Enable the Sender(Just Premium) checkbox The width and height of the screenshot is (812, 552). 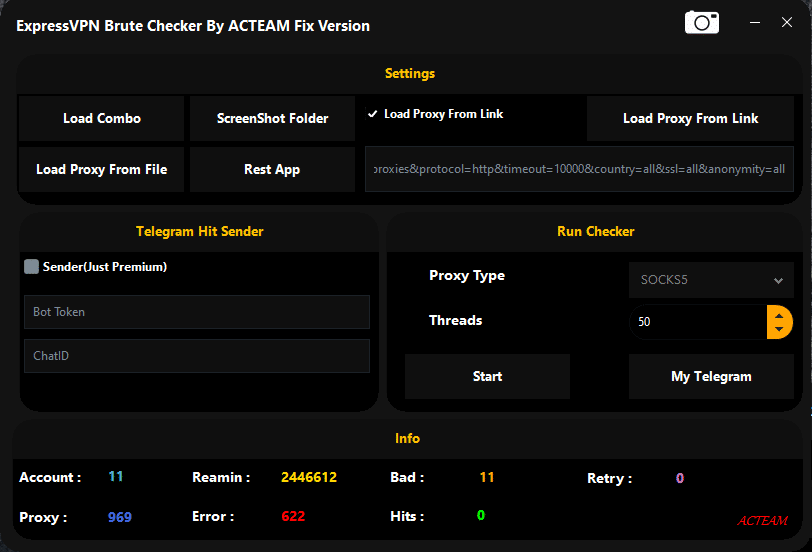point(32,267)
